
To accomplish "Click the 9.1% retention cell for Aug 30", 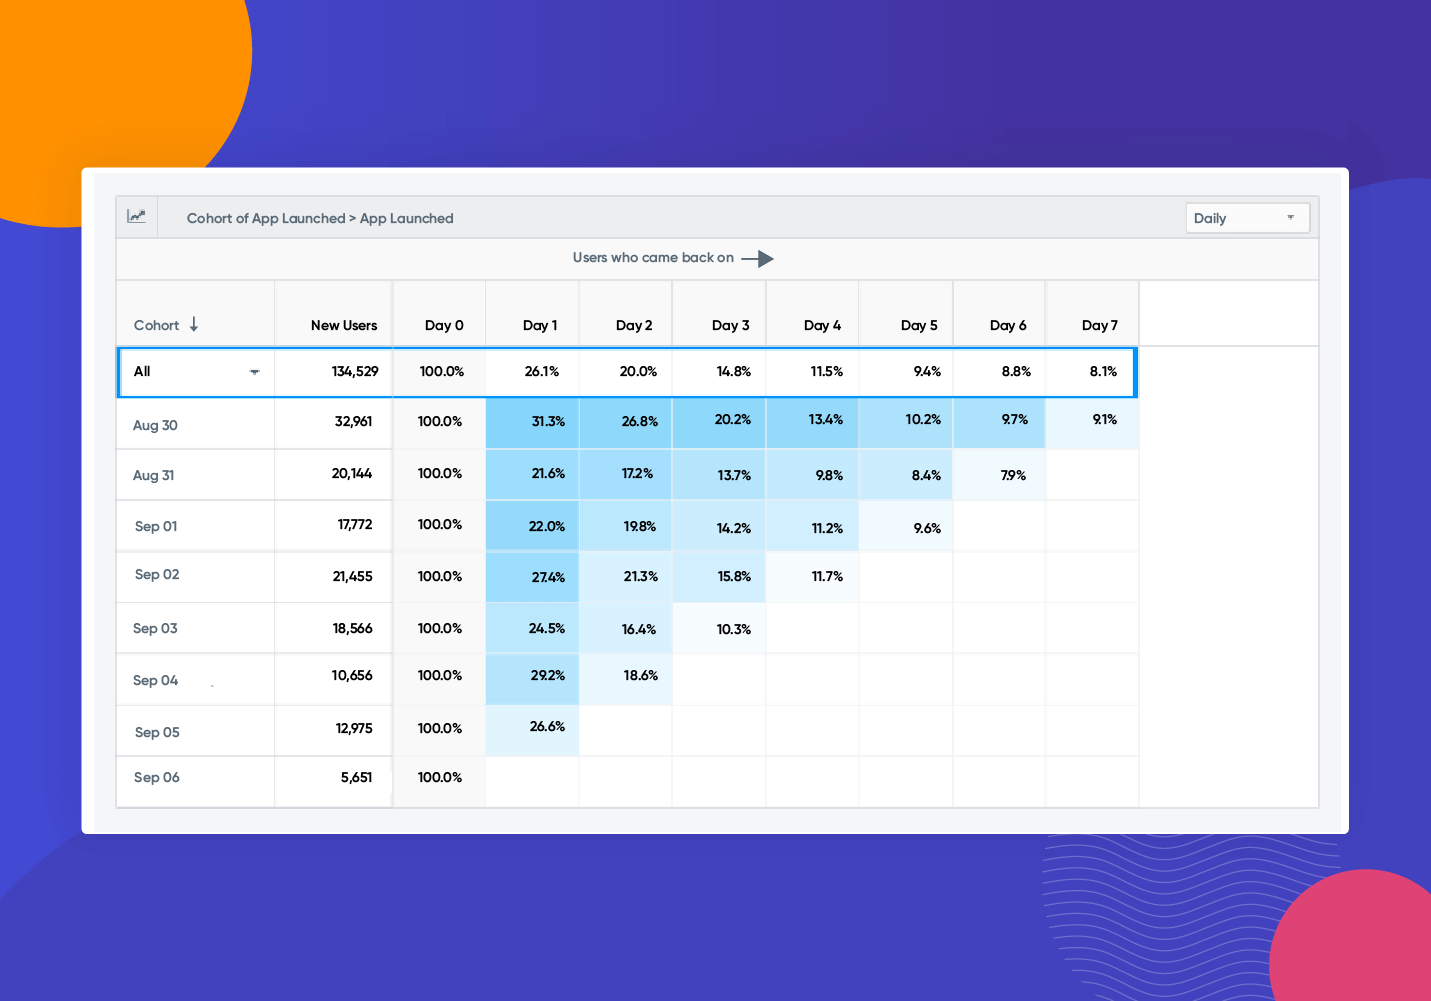I will click(1092, 422).
